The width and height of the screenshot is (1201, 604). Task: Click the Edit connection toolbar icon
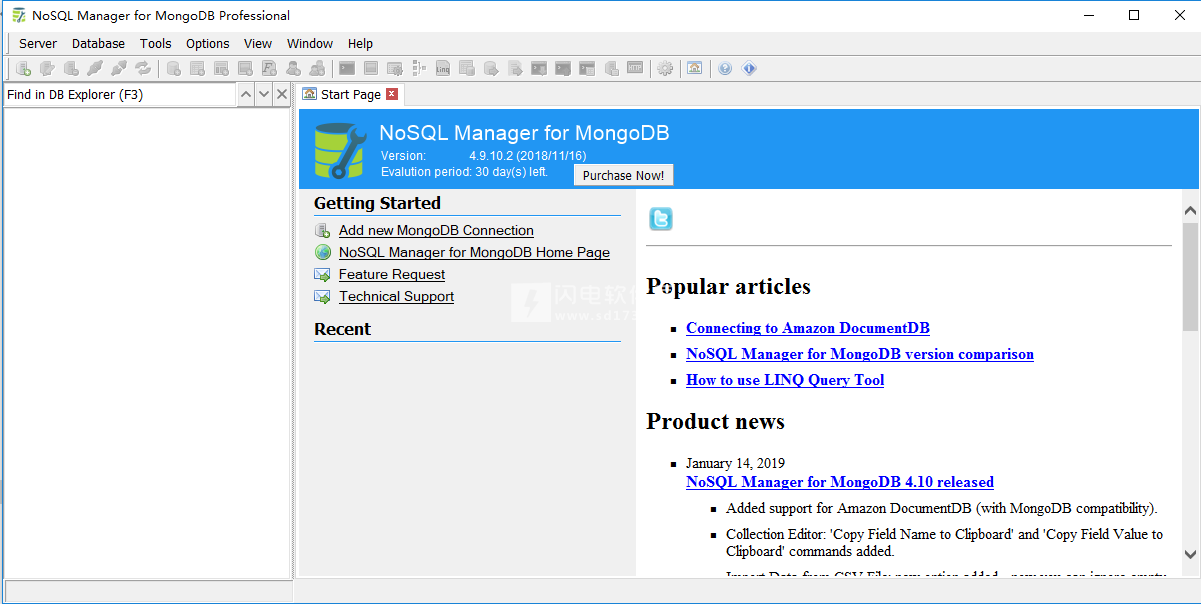click(x=47, y=68)
